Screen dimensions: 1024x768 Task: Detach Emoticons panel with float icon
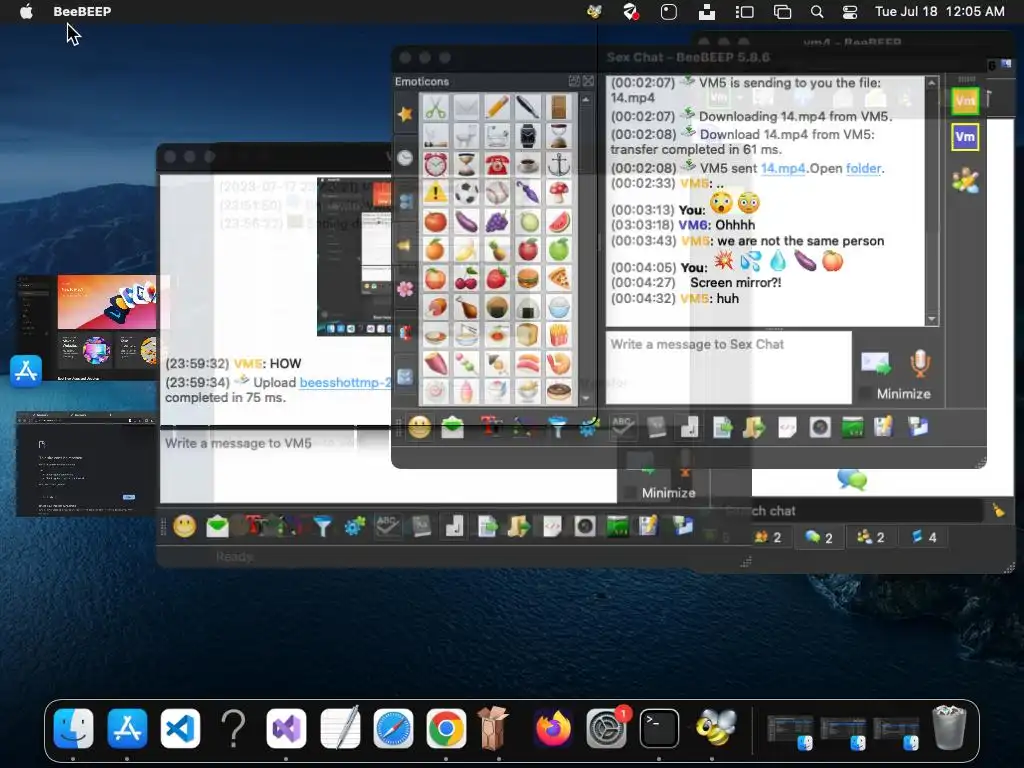(574, 81)
